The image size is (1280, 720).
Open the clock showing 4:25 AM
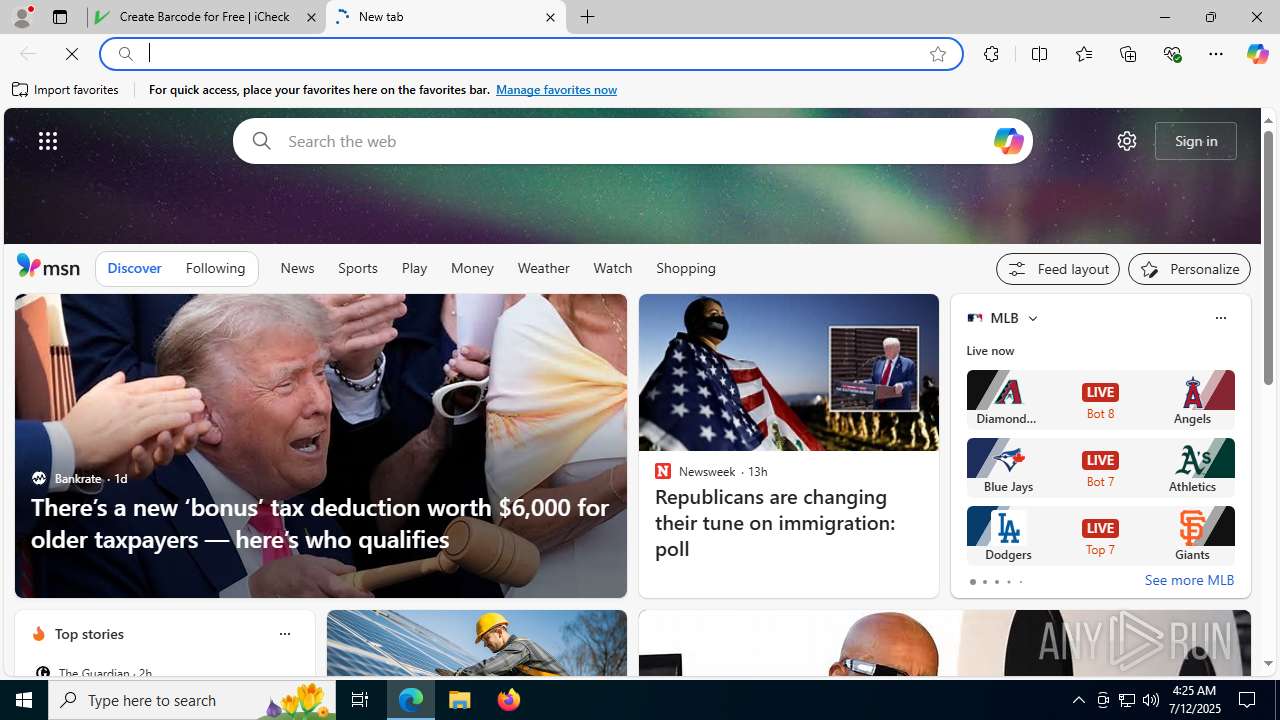coord(1194,700)
